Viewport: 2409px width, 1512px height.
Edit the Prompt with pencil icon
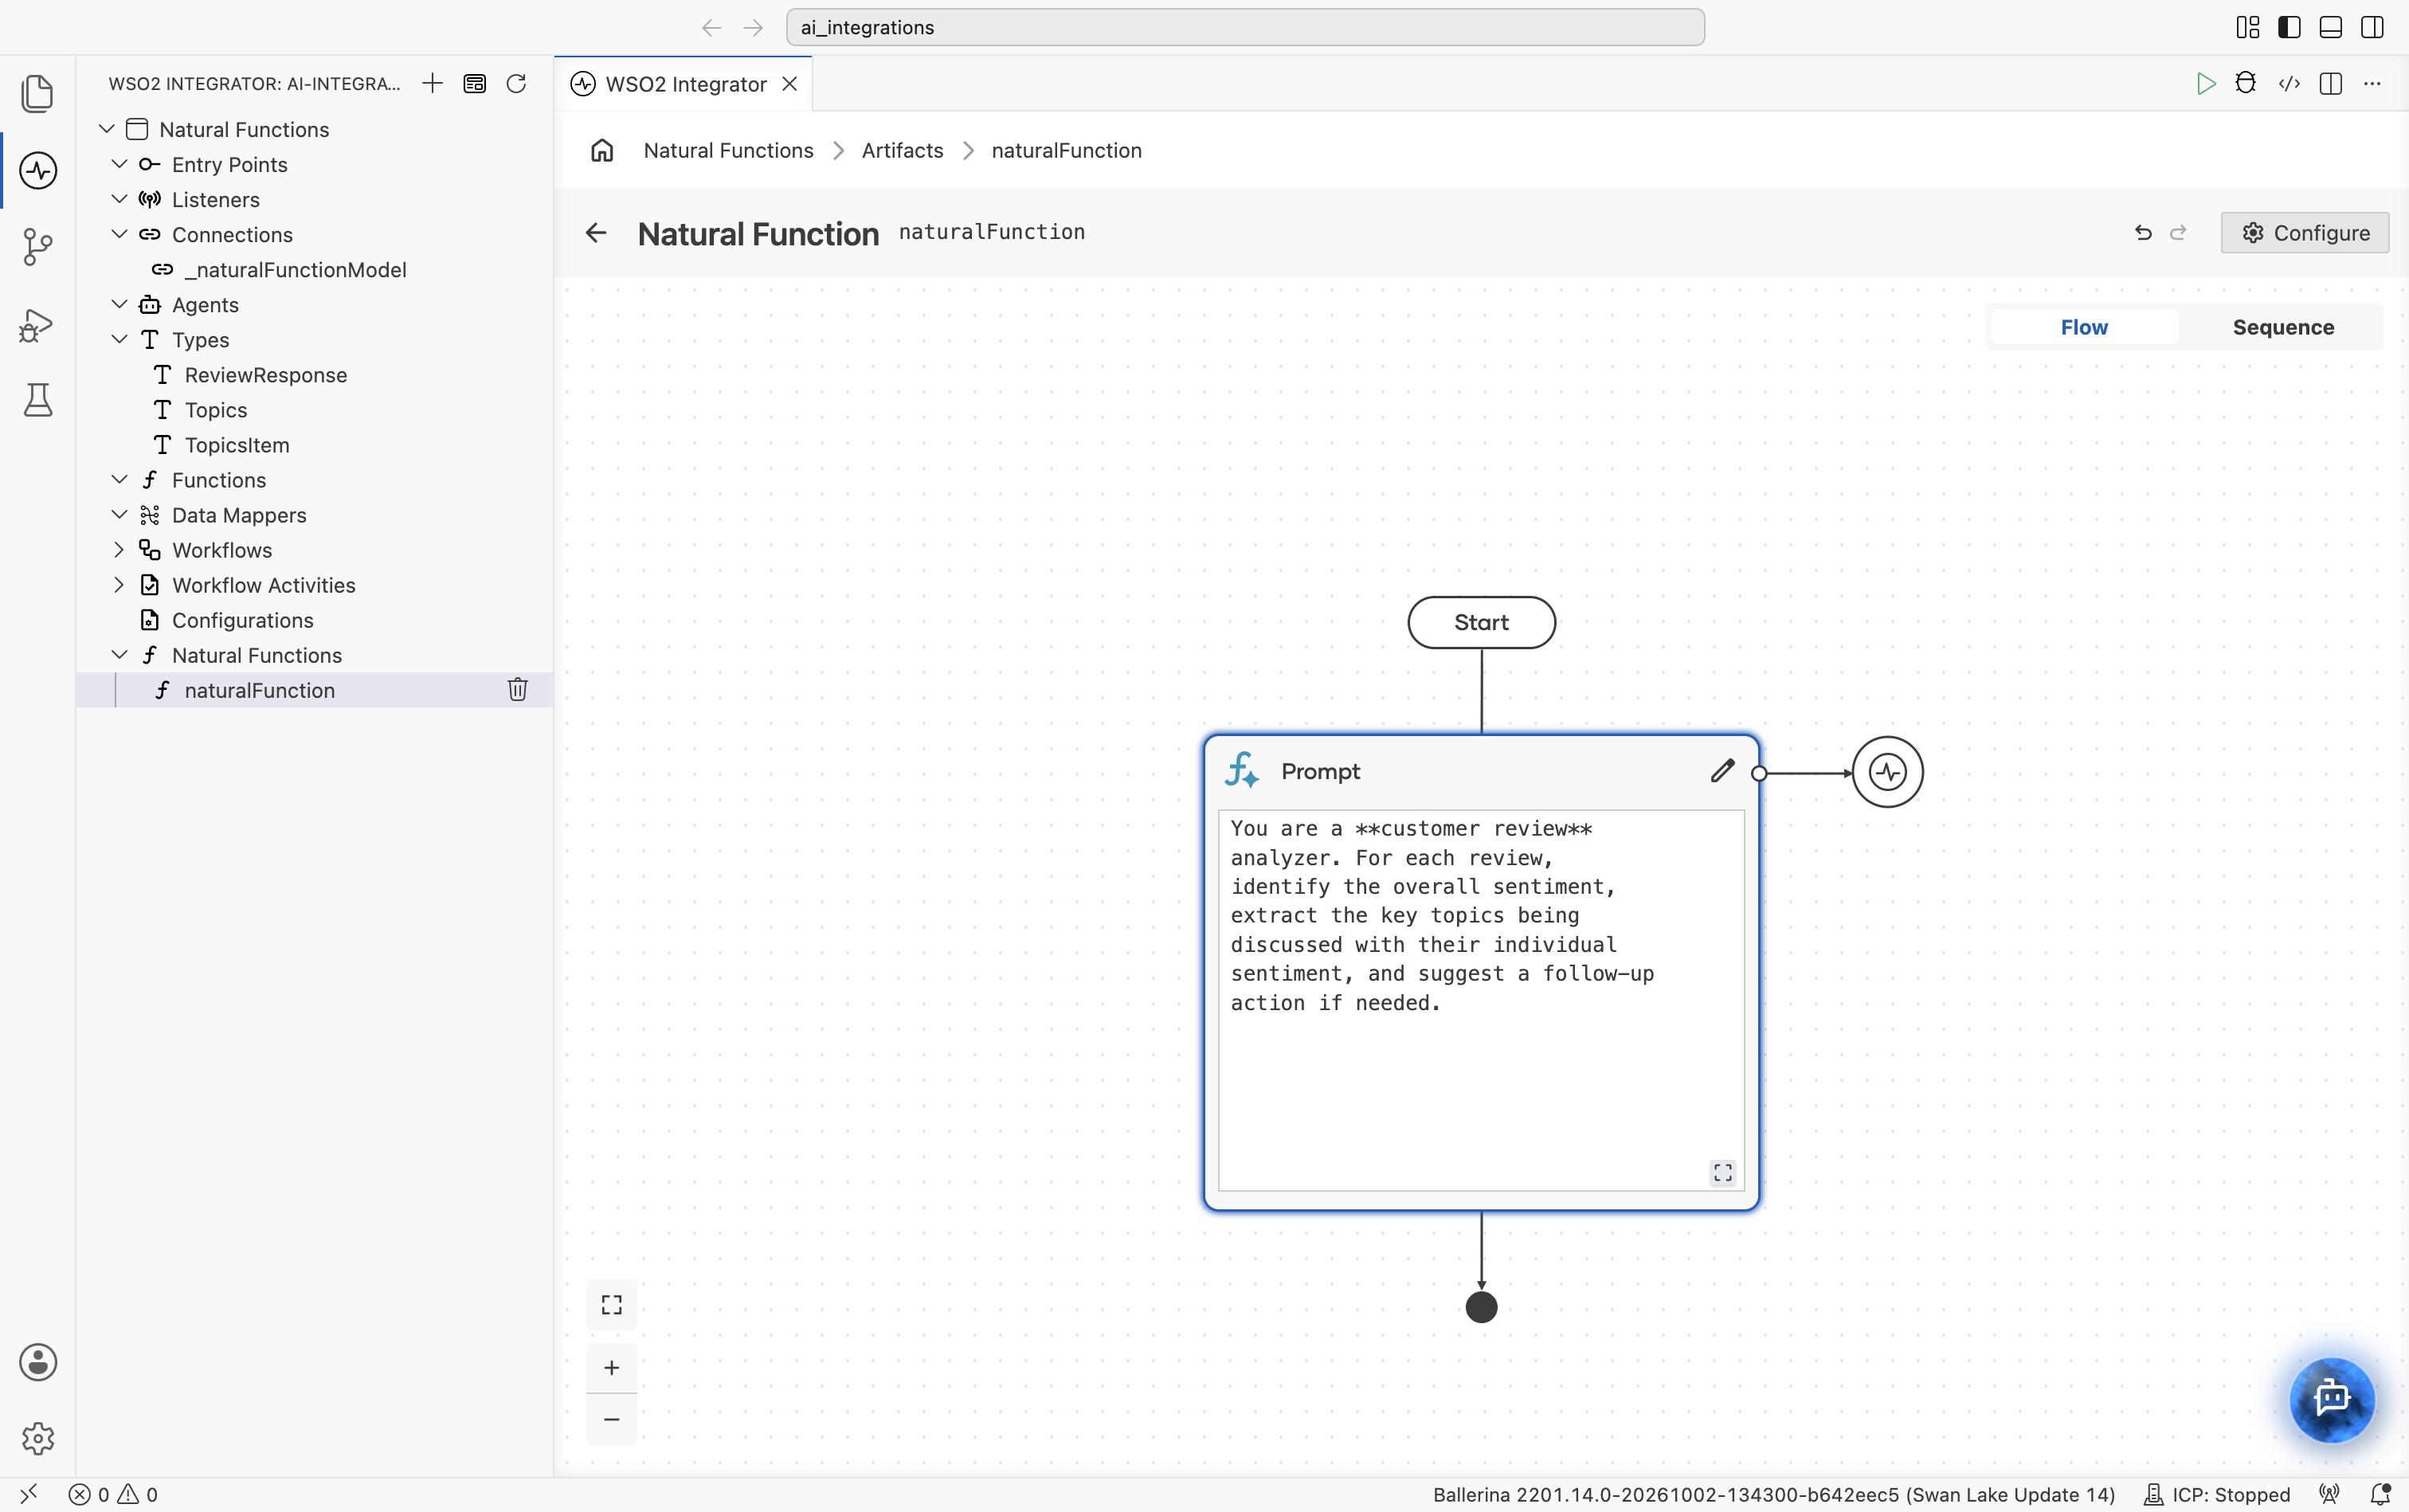(x=1722, y=771)
